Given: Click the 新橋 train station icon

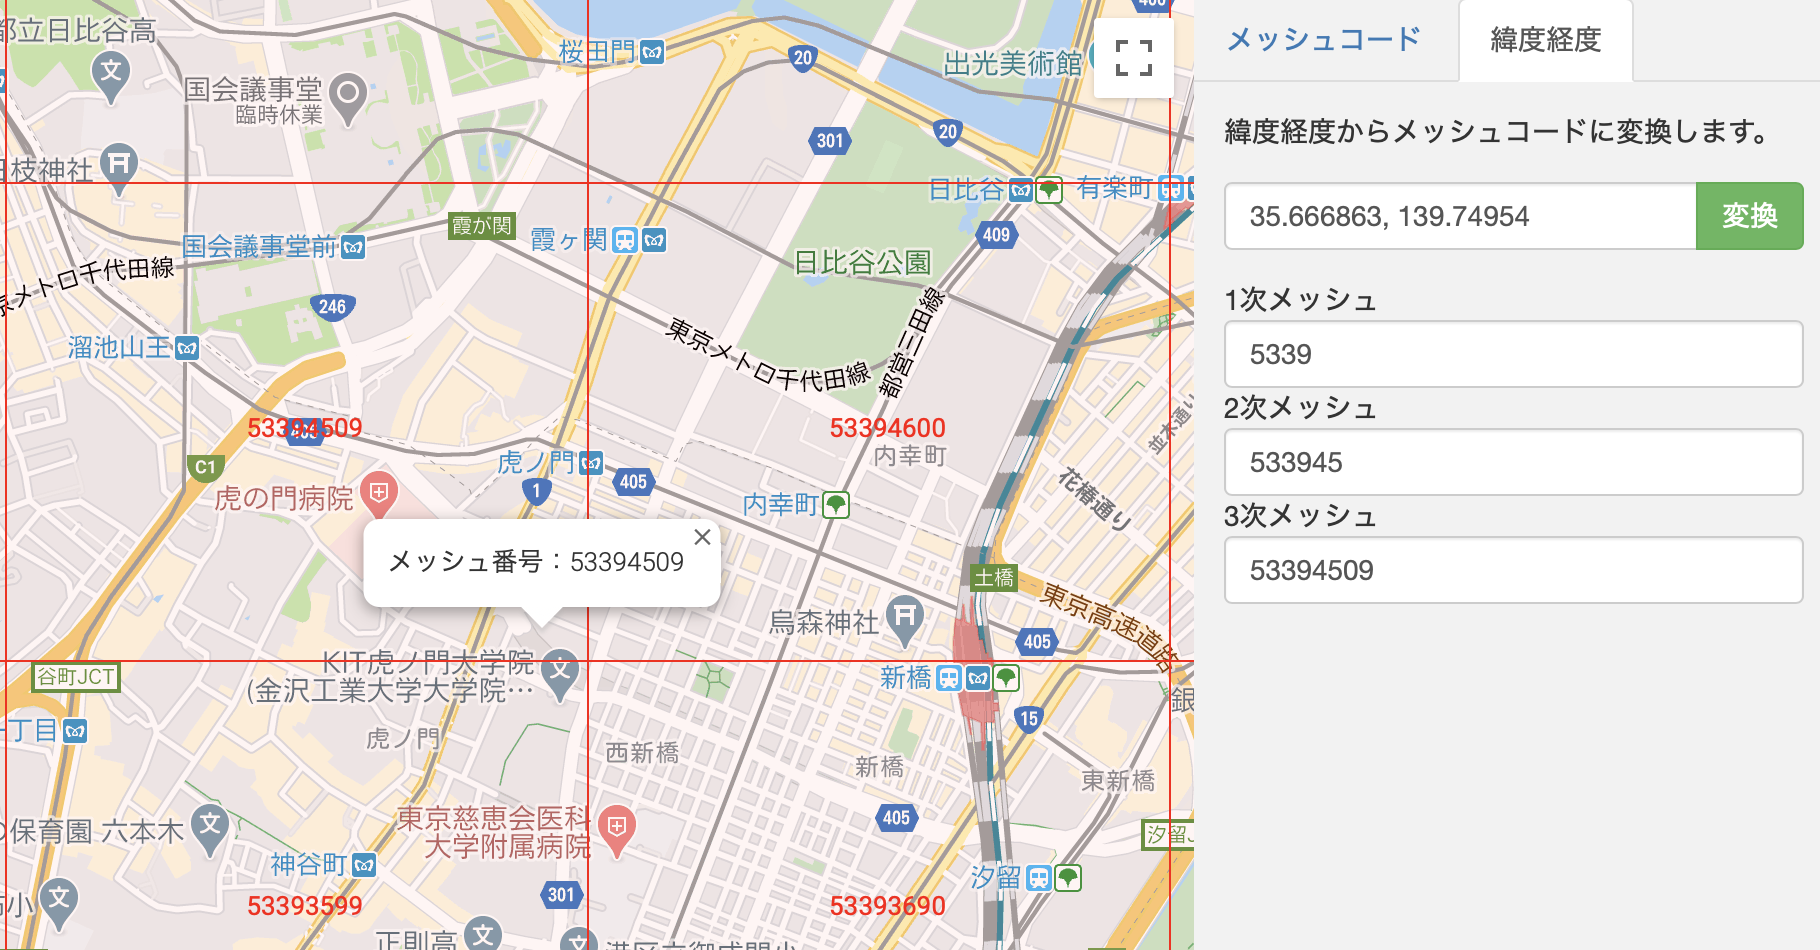Looking at the screenshot, I should tap(949, 678).
